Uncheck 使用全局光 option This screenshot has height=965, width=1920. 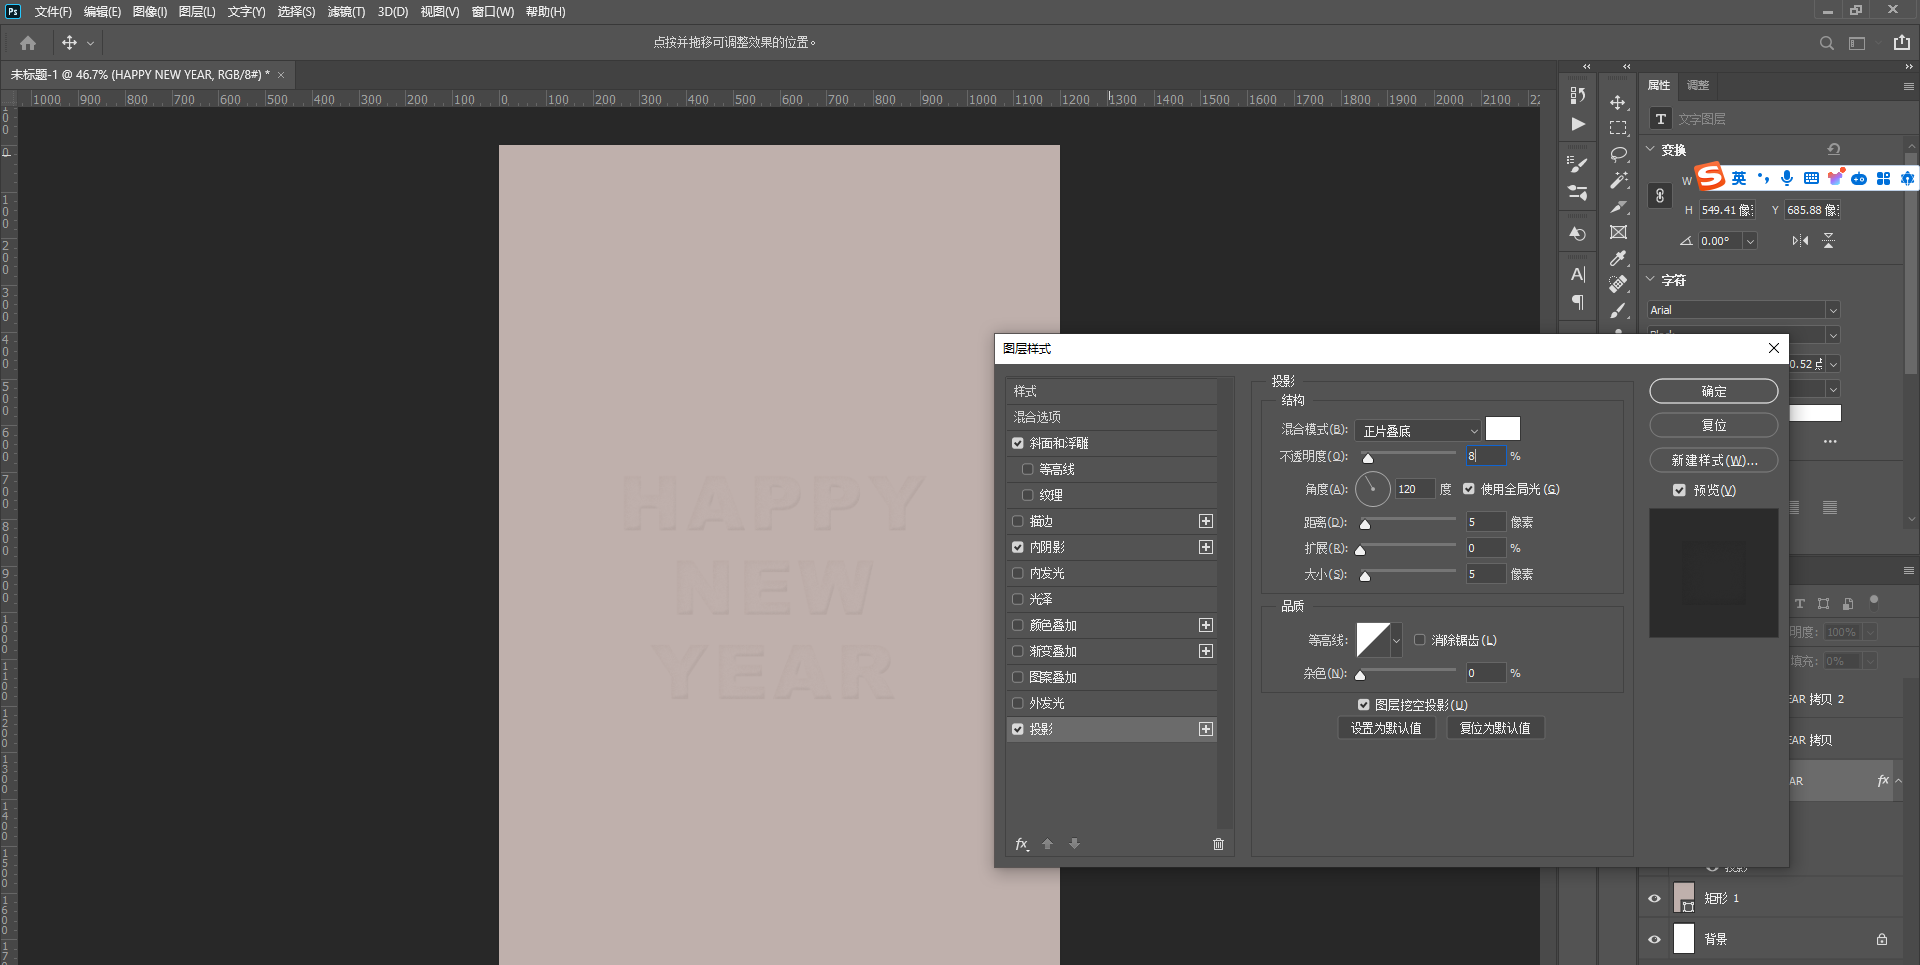[x=1469, y=489]
